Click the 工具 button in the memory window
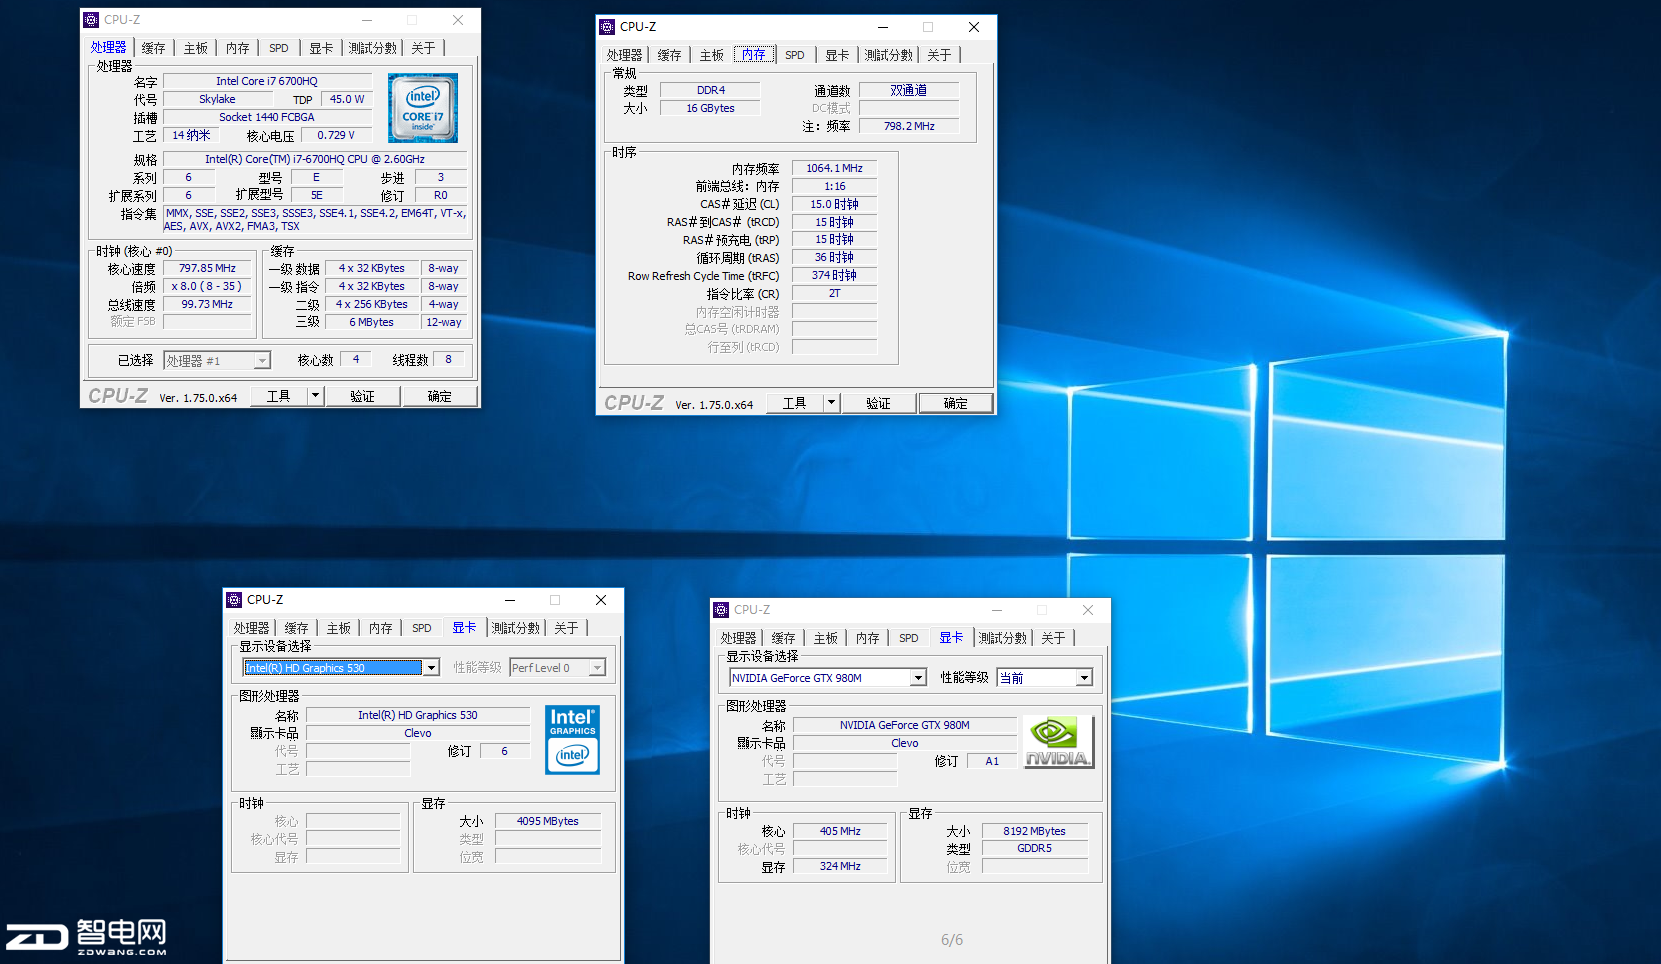 pyautogui.click(x=794, y=403)
